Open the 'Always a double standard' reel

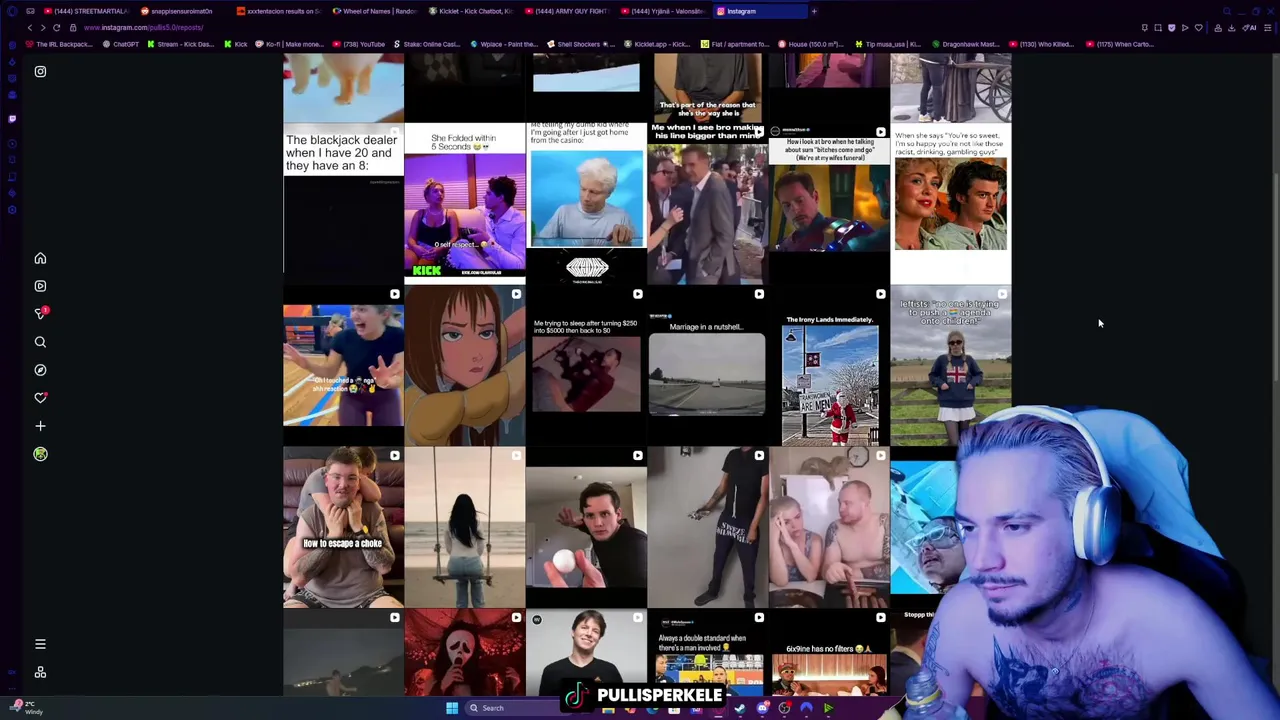click(707, 652)
